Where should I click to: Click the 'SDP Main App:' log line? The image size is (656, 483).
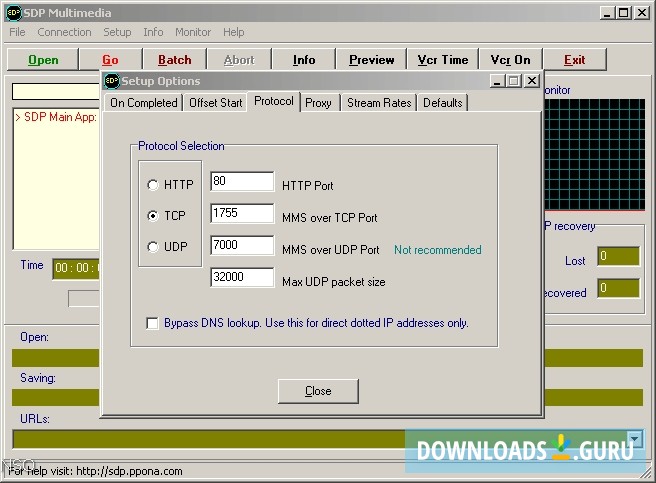[x=56, y=117]
